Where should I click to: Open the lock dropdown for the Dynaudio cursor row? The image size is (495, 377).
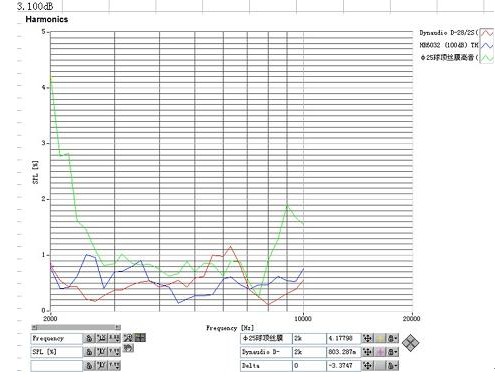pyautogui.click(x=392, y=352)
